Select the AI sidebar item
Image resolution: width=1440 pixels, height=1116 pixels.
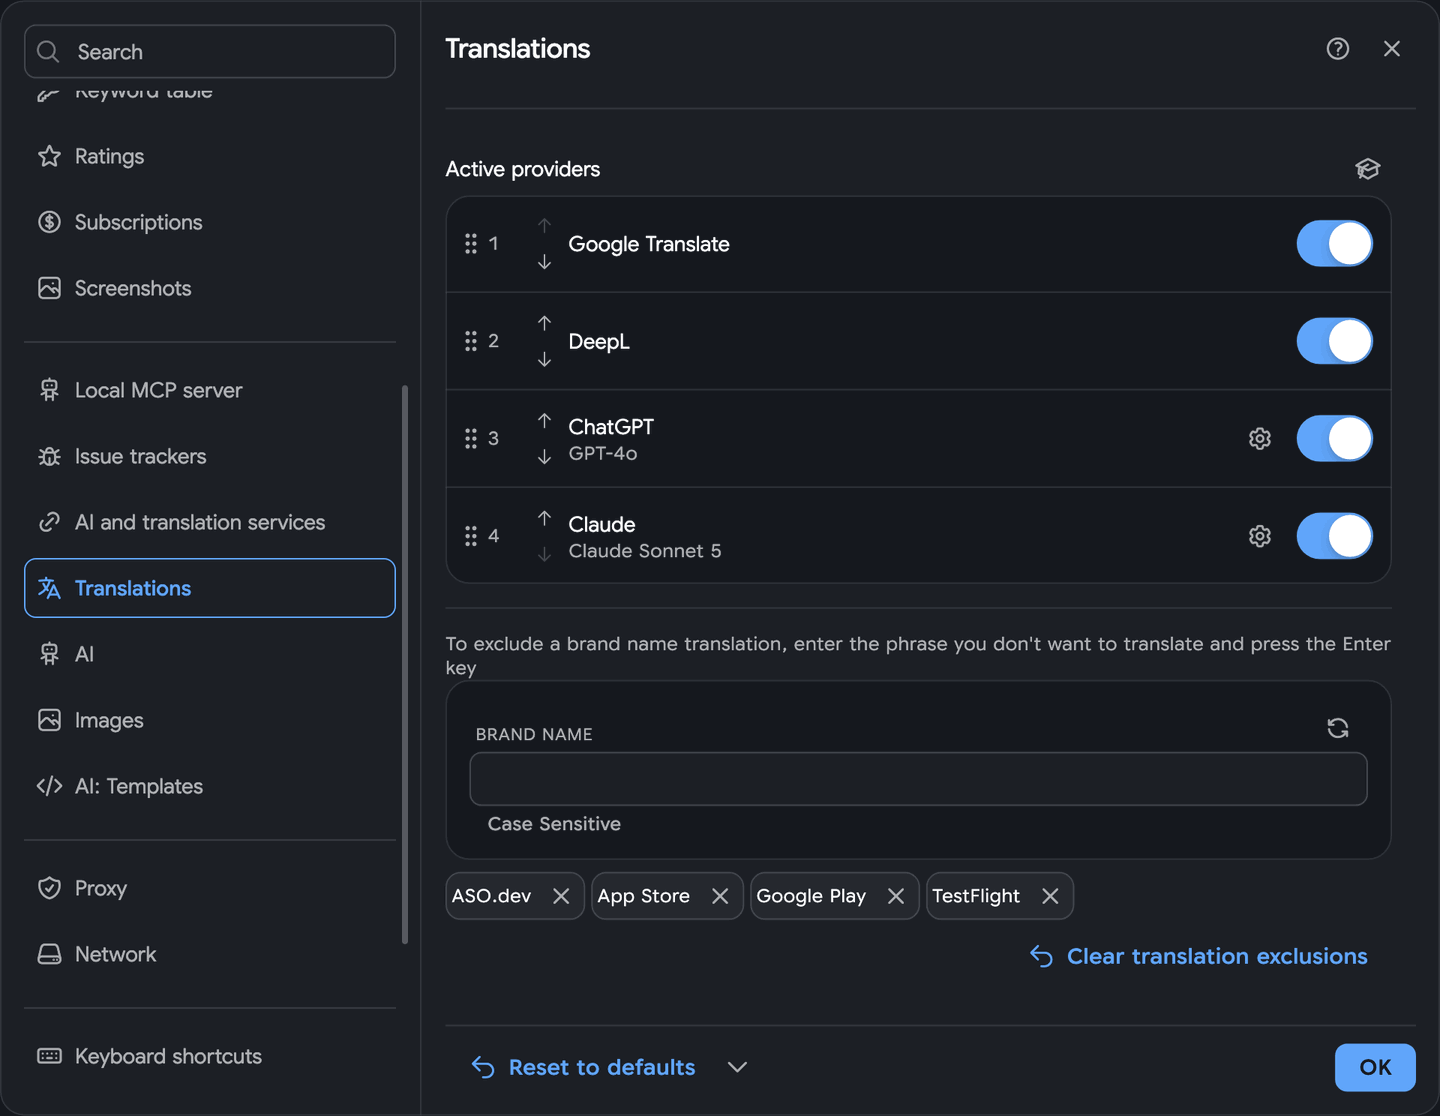pyautogui.click(x=210, y=654)
